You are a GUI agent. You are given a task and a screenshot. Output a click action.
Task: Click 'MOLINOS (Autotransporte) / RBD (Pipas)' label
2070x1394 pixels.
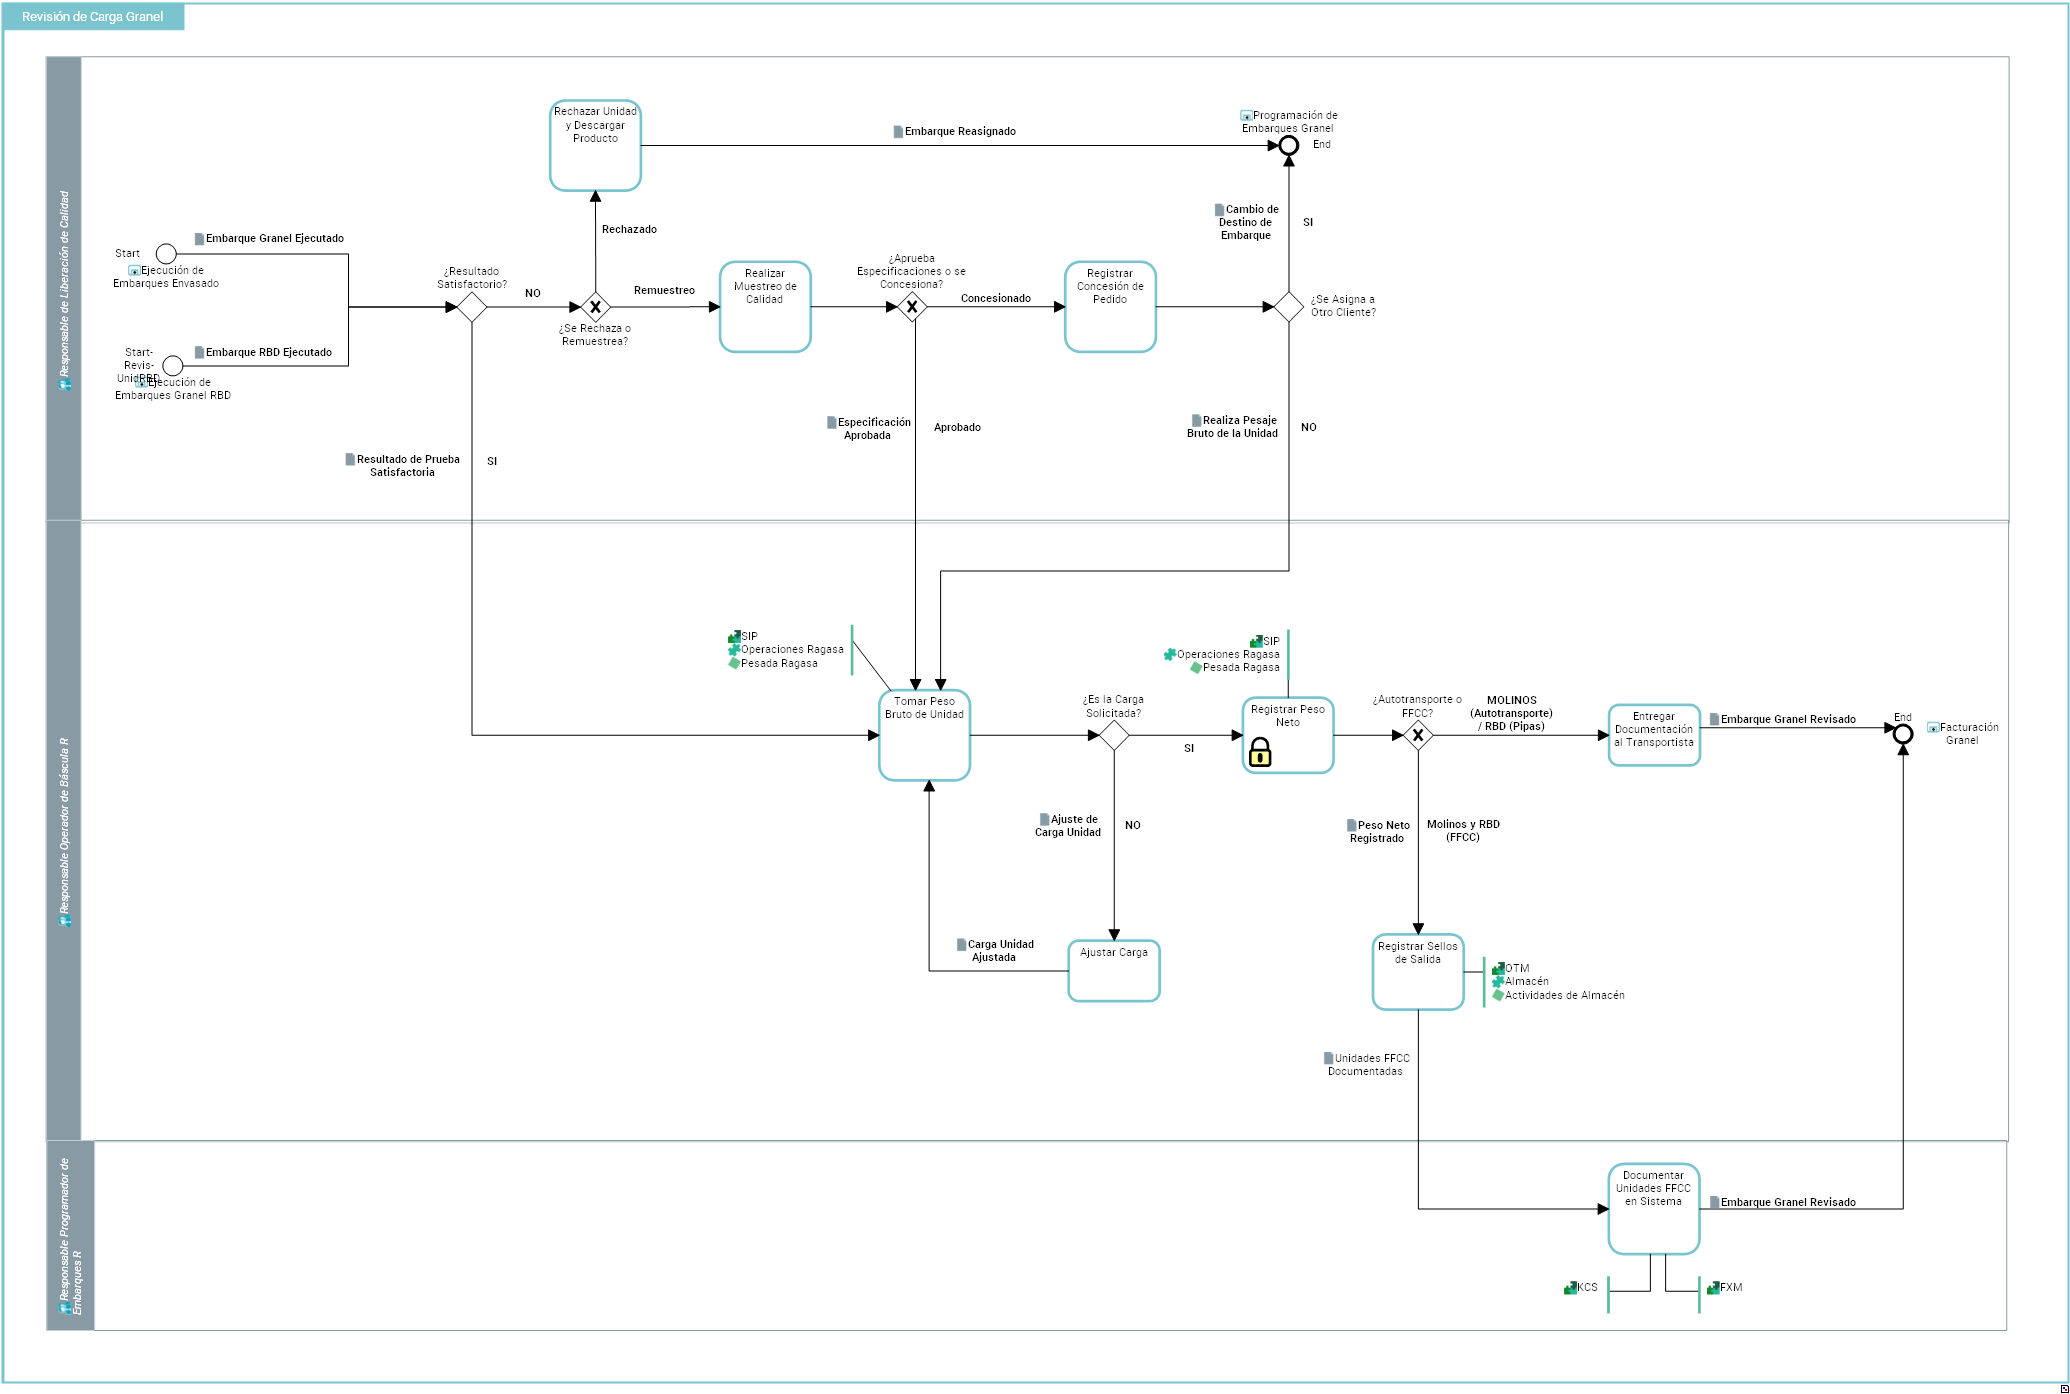(x=1511, y=714)
